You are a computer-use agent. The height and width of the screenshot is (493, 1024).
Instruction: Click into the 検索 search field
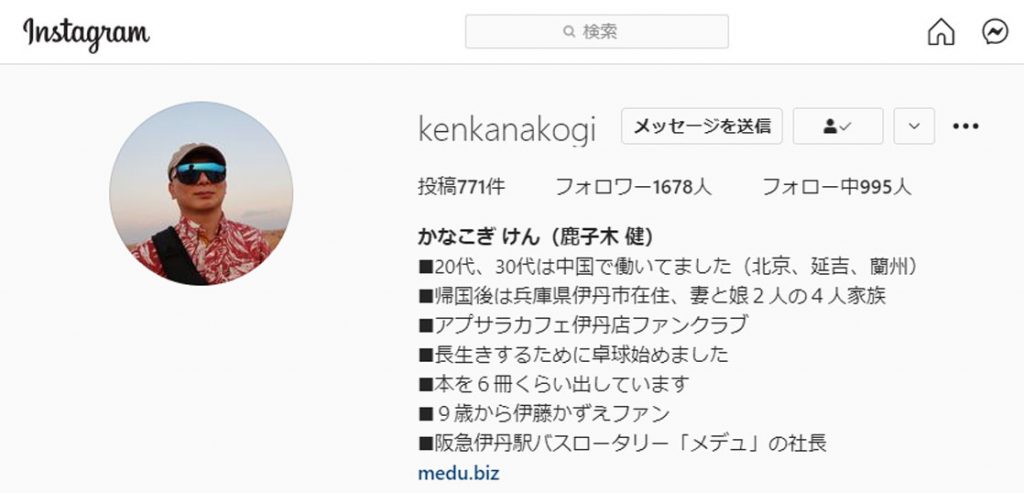[597, 31]
